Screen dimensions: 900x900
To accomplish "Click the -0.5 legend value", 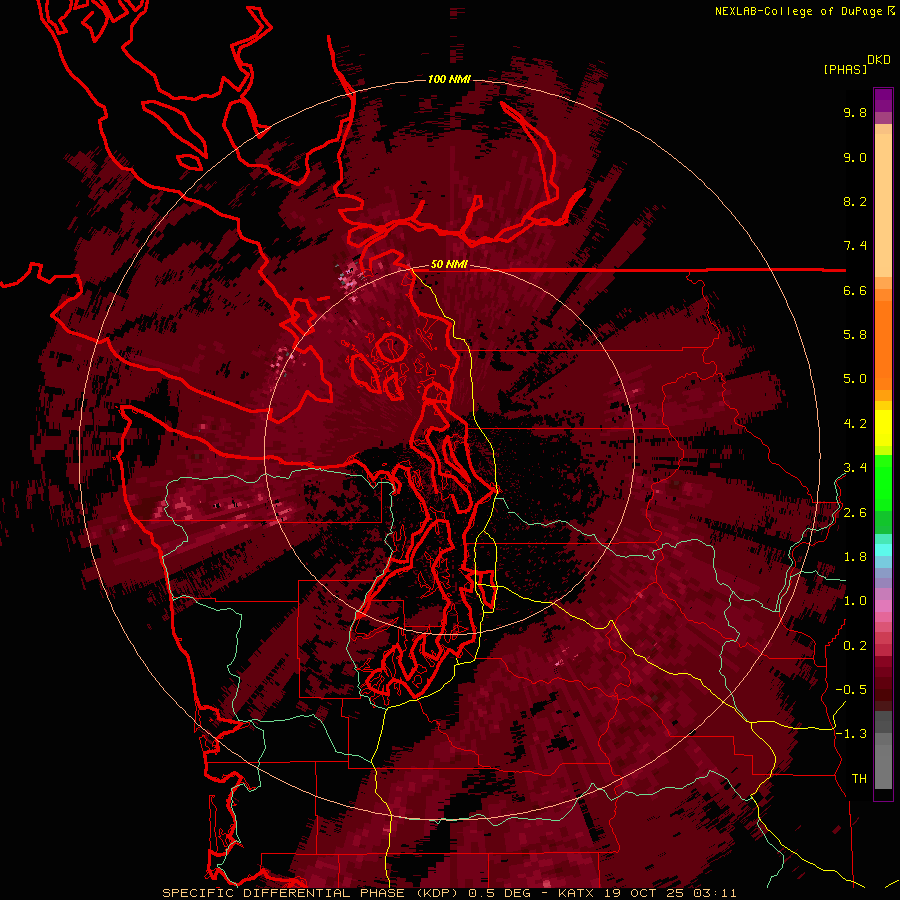I will pos(851,690).
